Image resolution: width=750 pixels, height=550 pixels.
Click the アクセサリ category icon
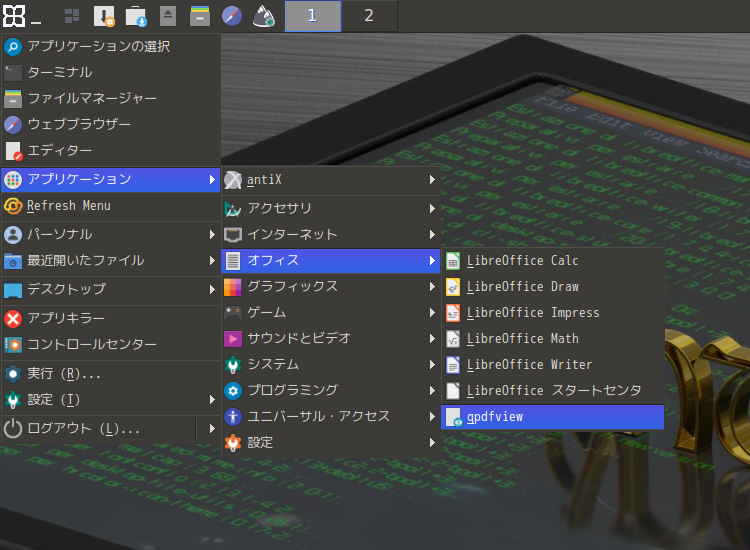point(233,209)
